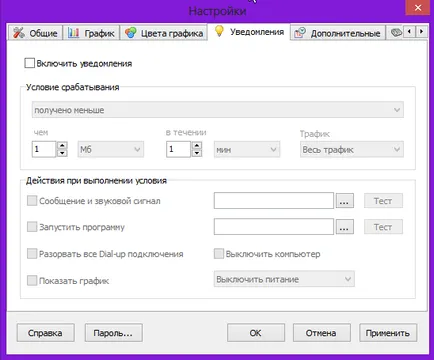Open the Цвета графика tab
The width and height of the screenshot is (434, 360).
[x=164, y=33]
